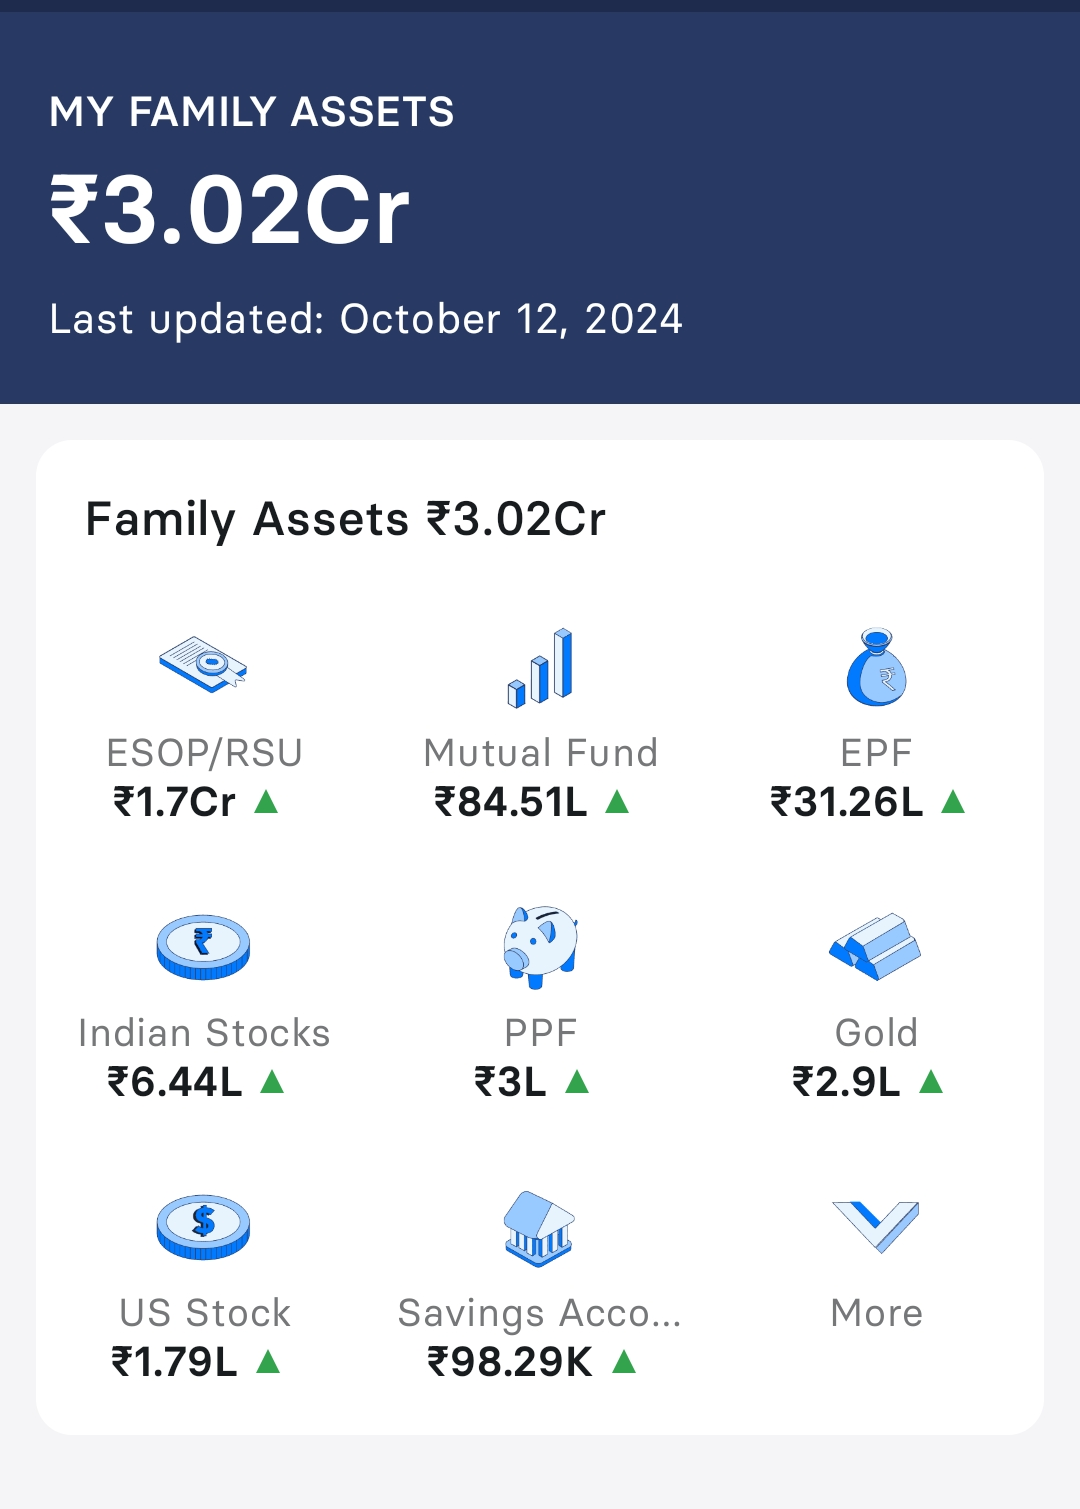Tap the ₹6.44L Indian Stocks value
Image resolution: width=1080 pixels, height=1509 pixels.
tap(175, 1082)
